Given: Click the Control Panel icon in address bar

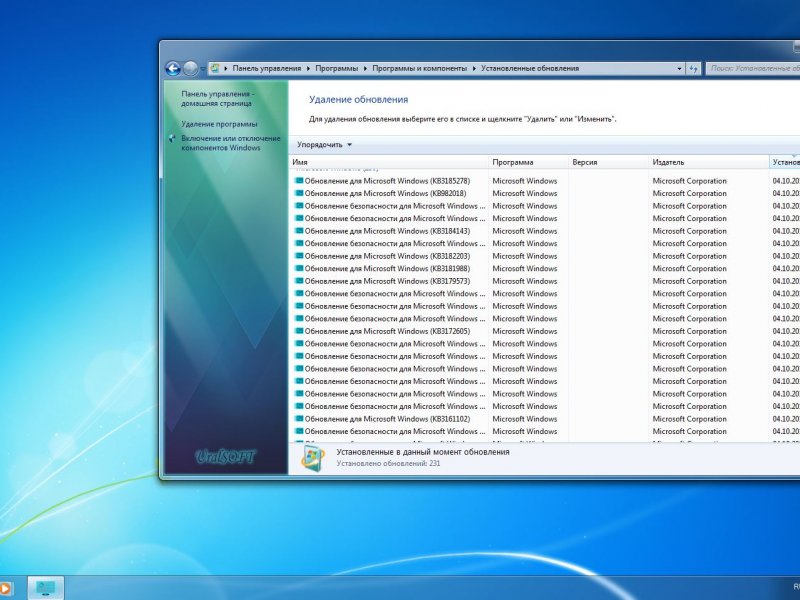Looking at the screenshot, I should click(x=215, y=68).
